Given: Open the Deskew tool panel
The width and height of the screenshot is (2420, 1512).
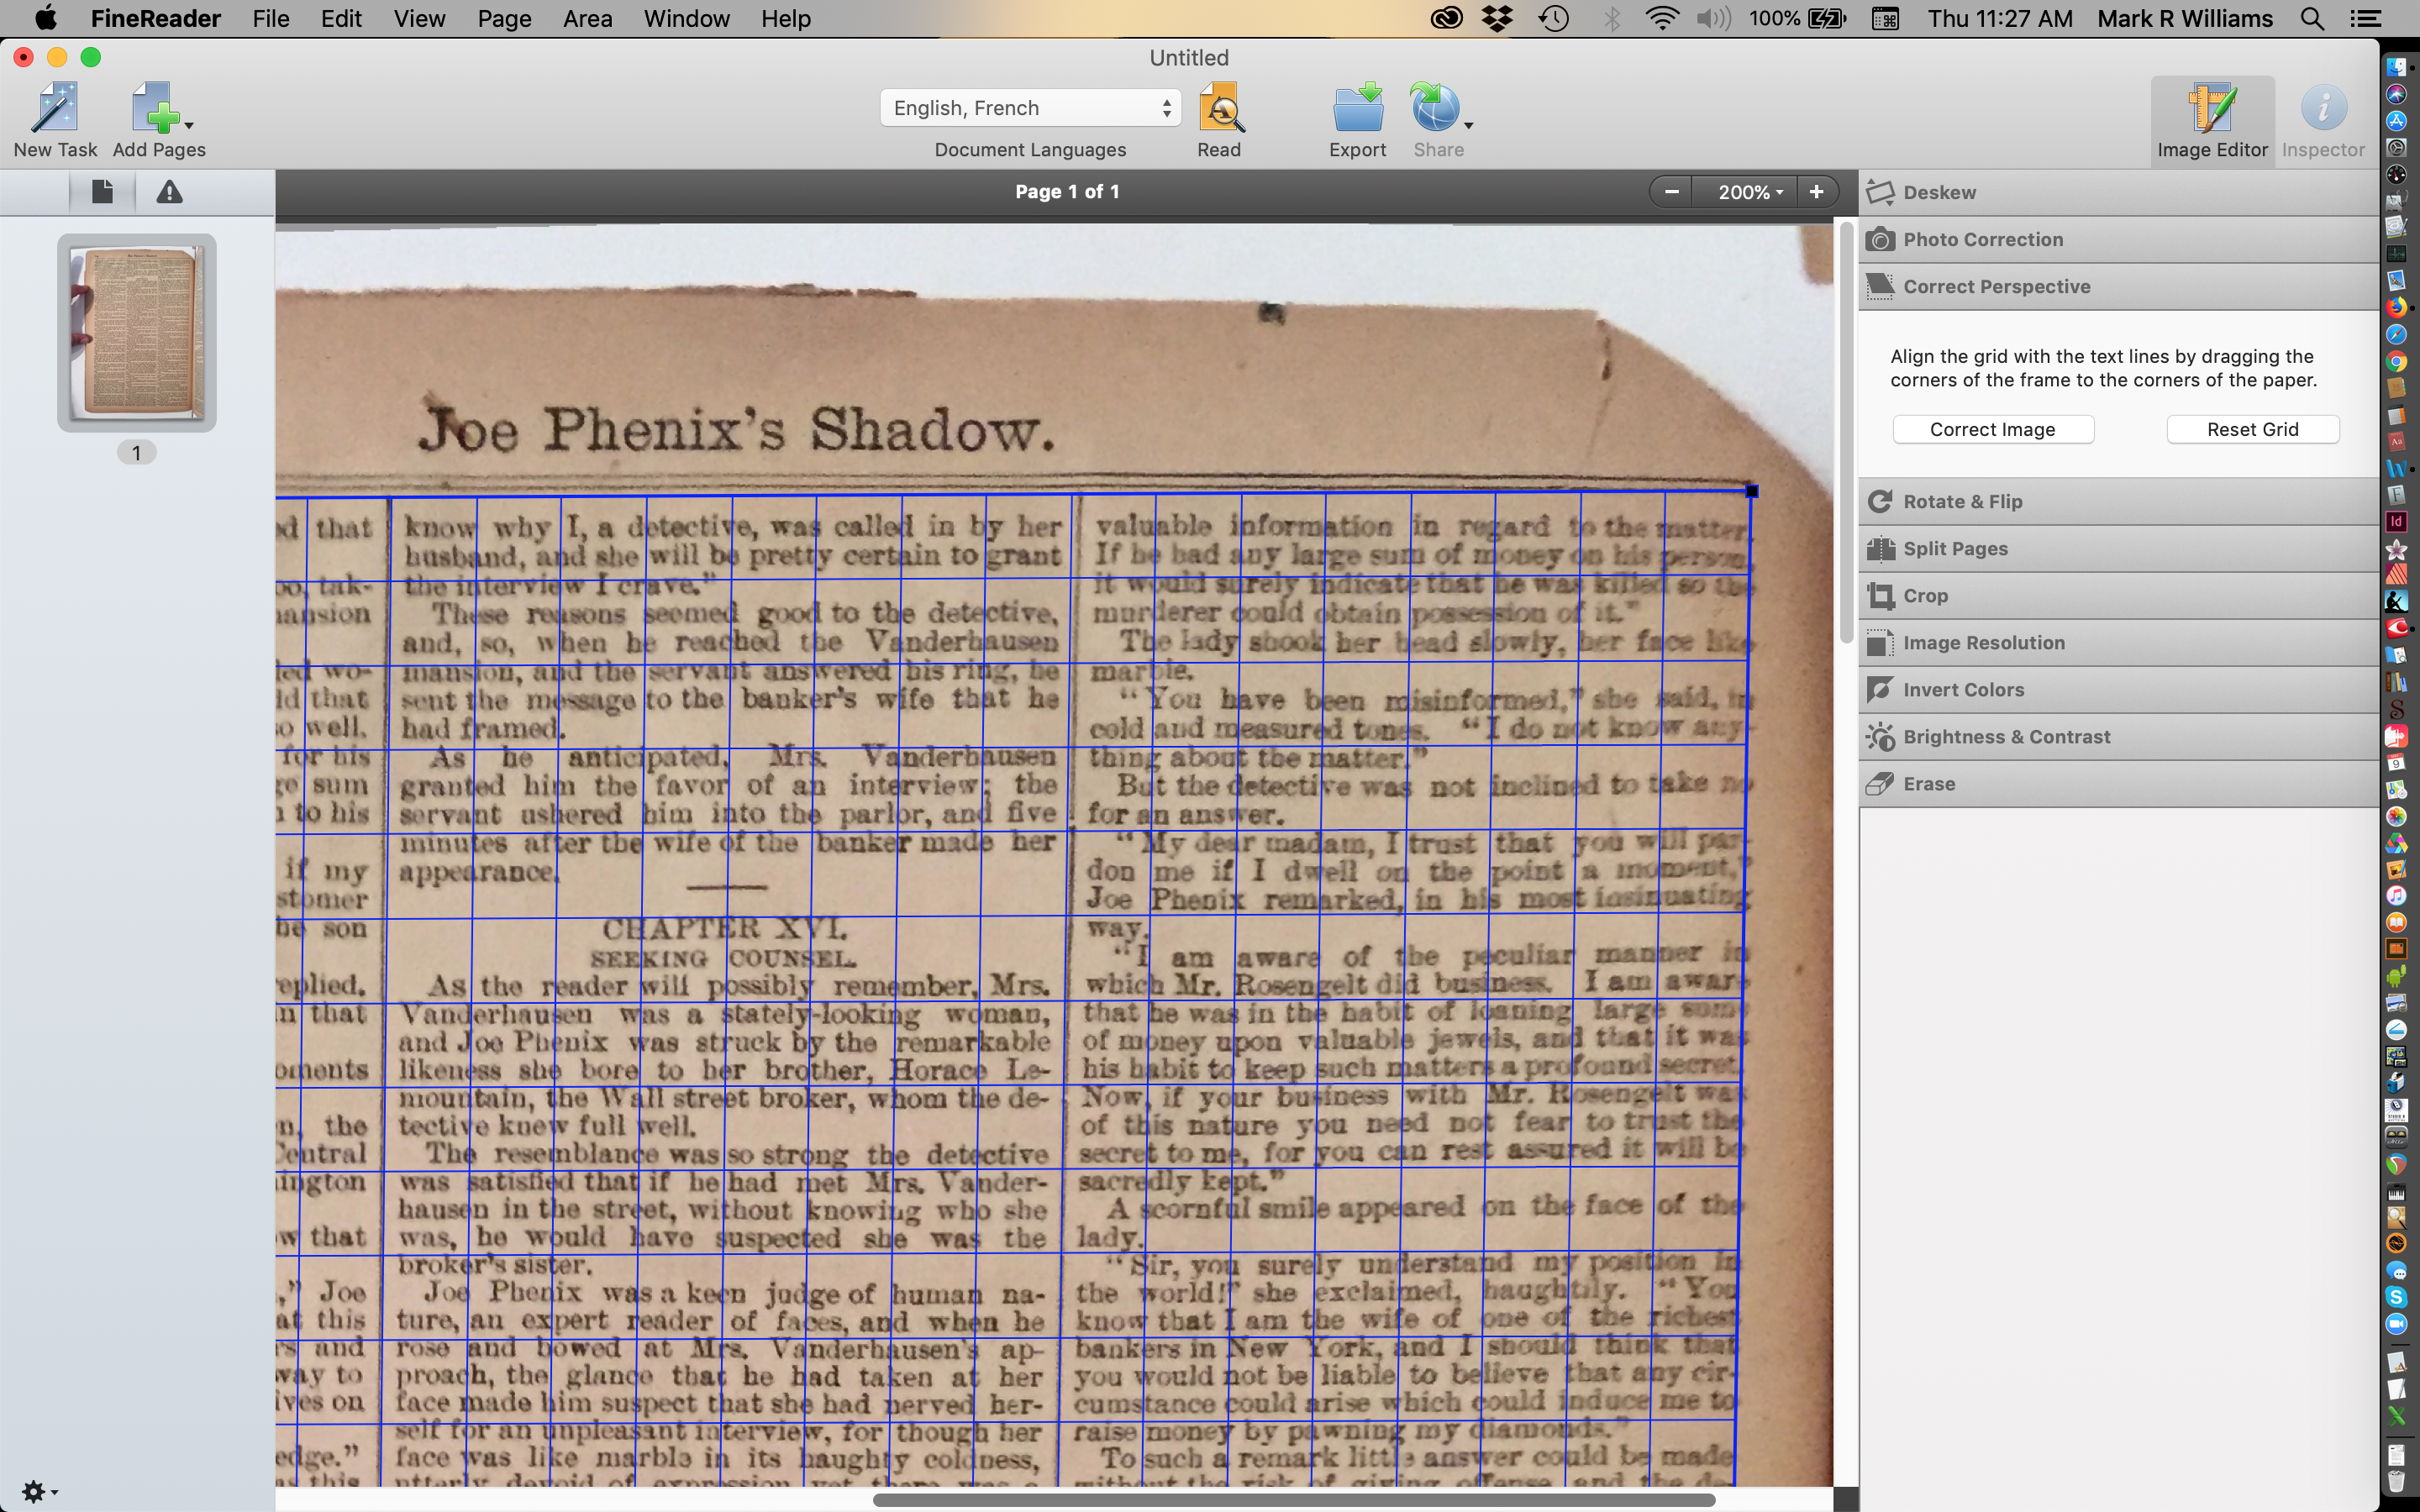Looking at the screenshot, I should point(1939,192).
